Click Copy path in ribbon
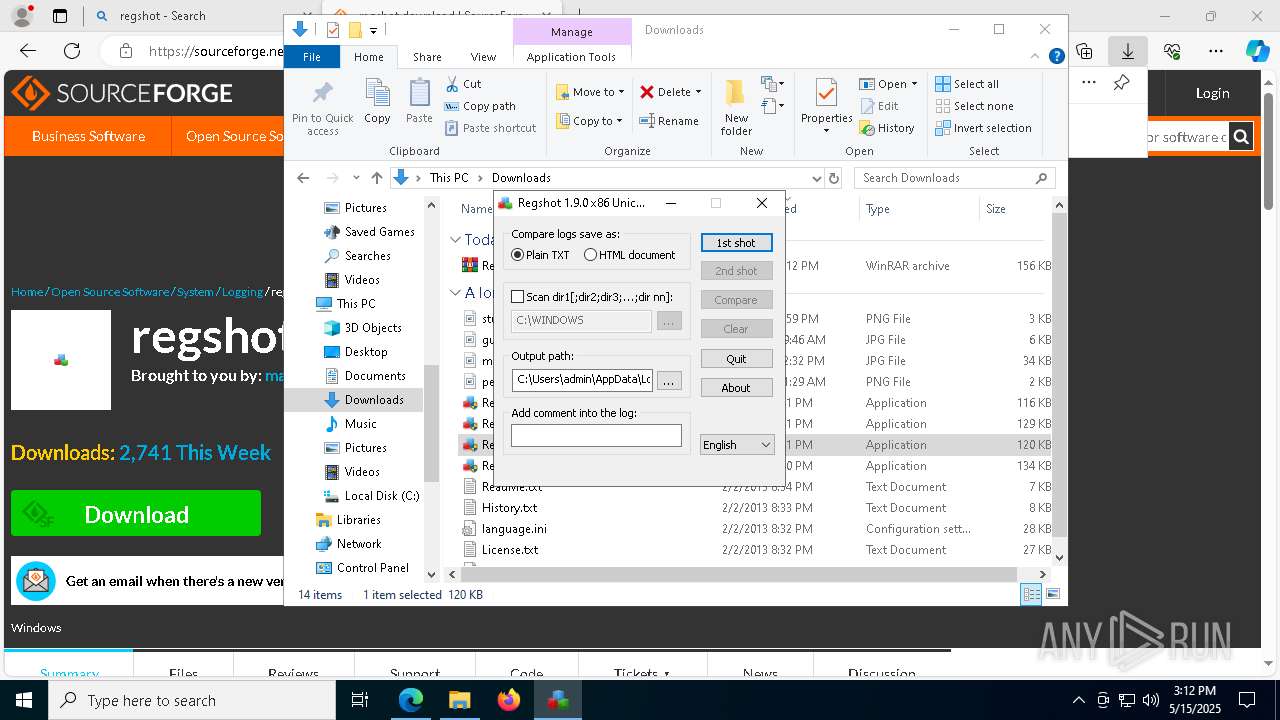Screen dimensions: 1280x720 pos(480,106)
